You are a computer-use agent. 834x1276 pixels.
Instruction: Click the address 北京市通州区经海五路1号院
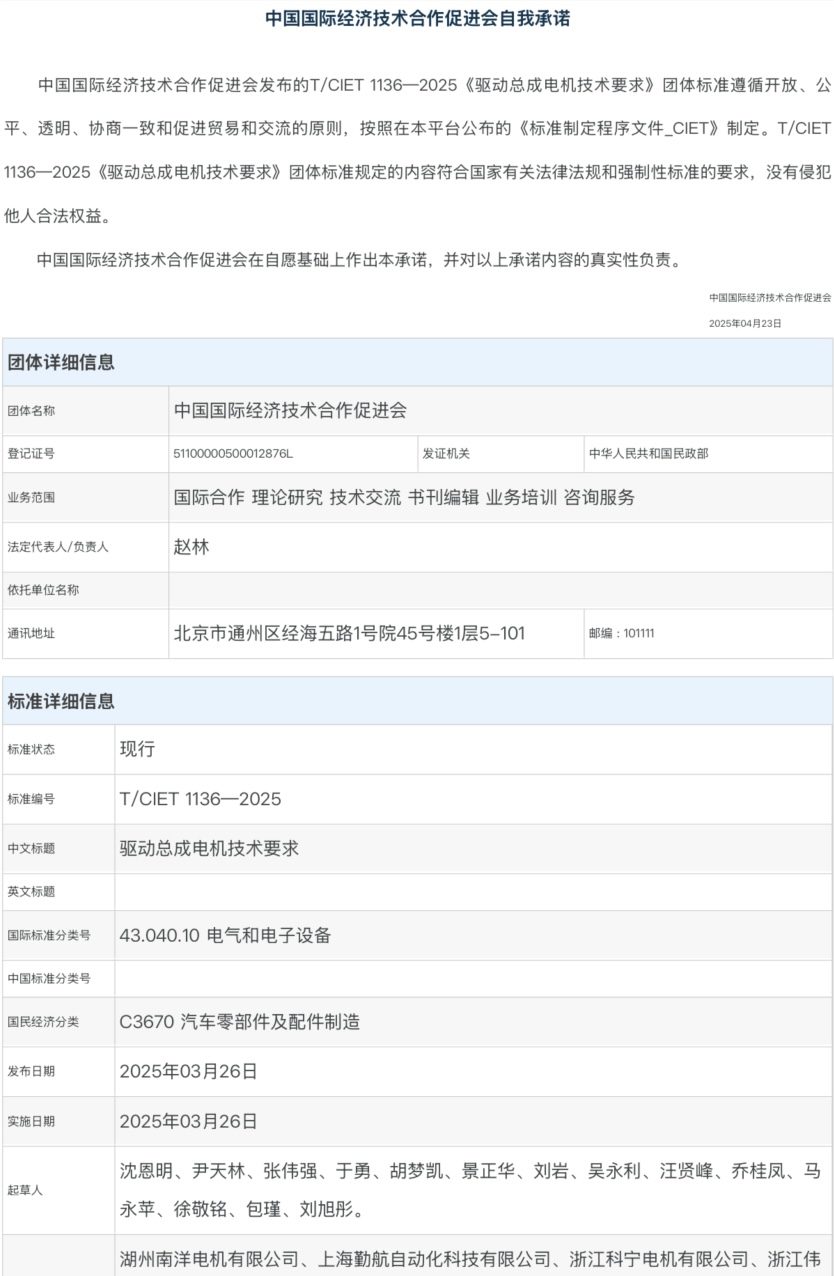[349, 633]
